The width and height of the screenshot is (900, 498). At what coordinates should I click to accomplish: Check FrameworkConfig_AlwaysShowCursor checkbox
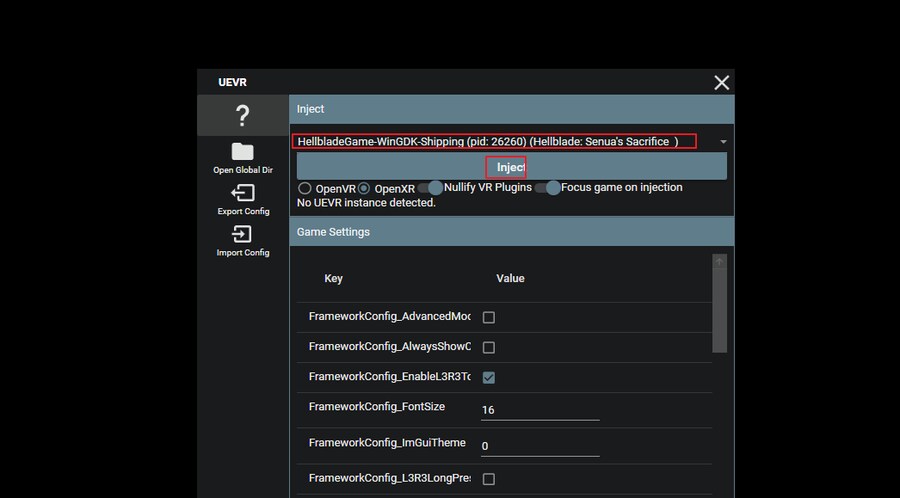(x=489, y=347)
